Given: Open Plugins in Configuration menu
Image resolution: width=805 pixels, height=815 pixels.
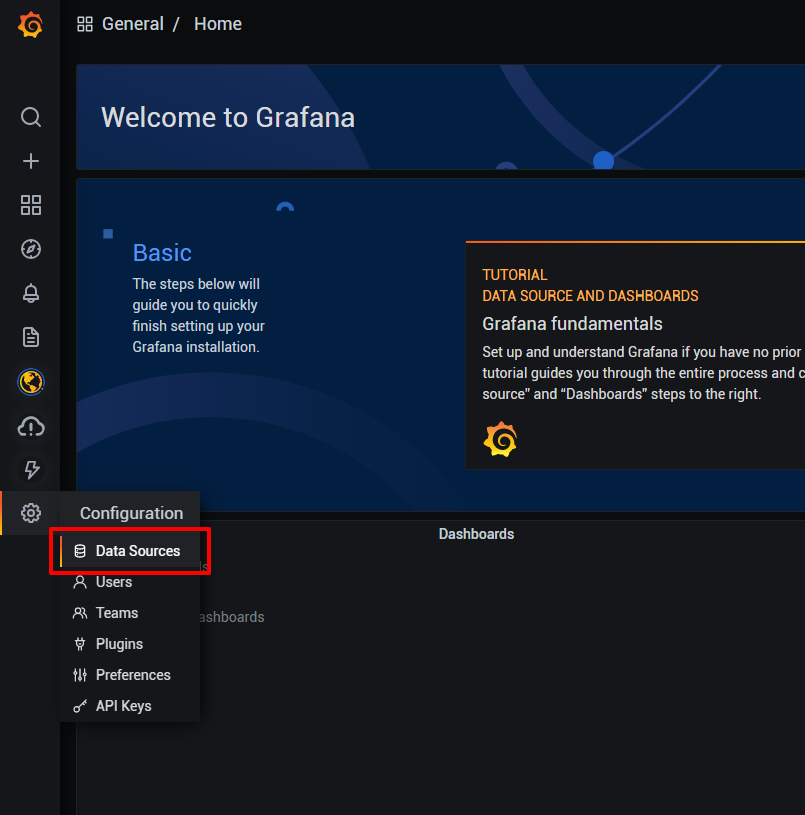Looking at the screenshot, I should point(130,644).
